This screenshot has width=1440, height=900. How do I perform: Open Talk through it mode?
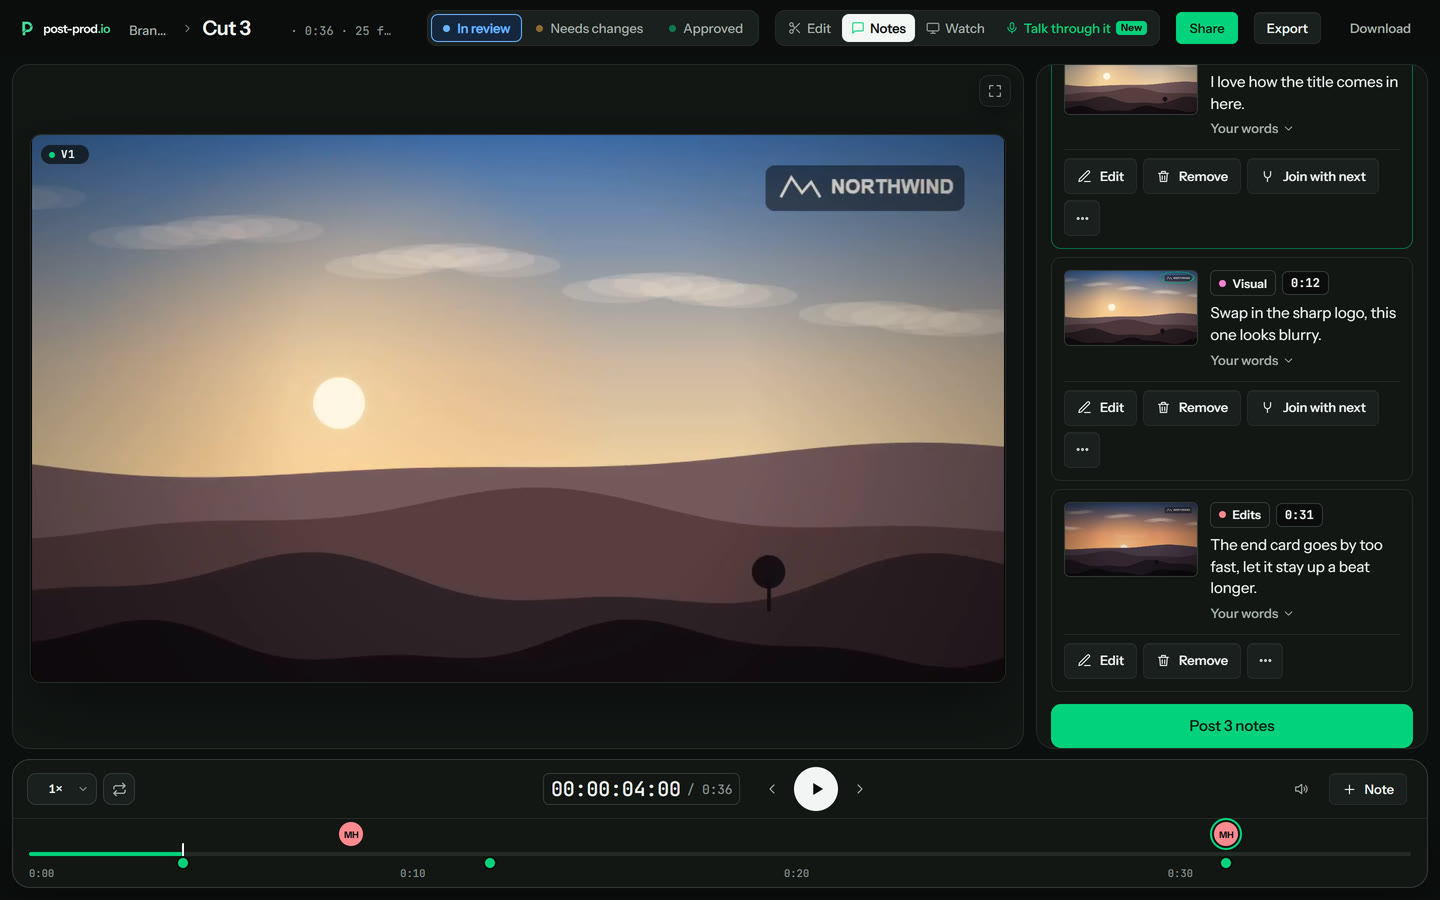click(1076, 28)
